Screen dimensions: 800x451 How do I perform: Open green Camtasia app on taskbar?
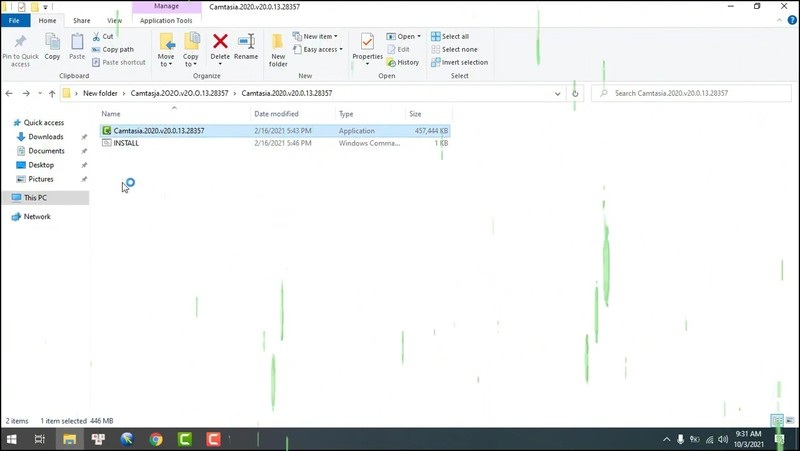(x=185, y=439)
